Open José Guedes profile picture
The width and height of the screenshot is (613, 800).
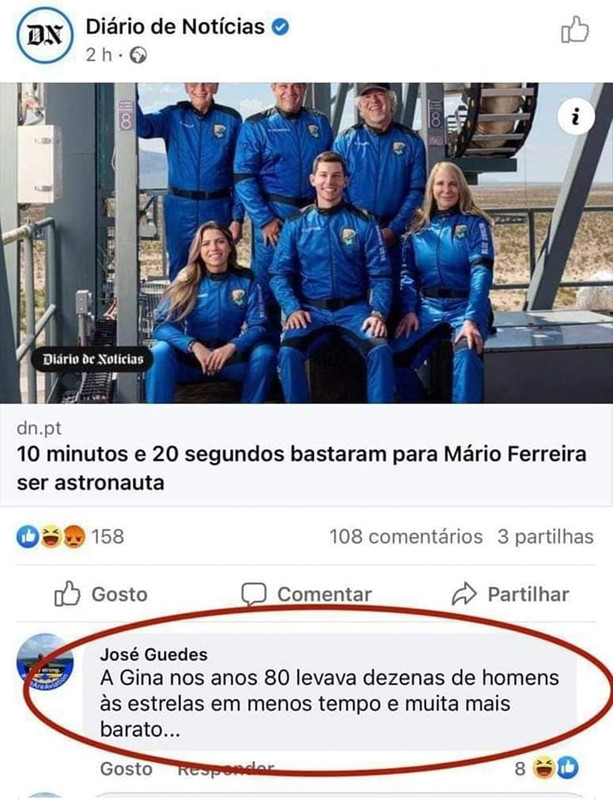pos(45,662)
